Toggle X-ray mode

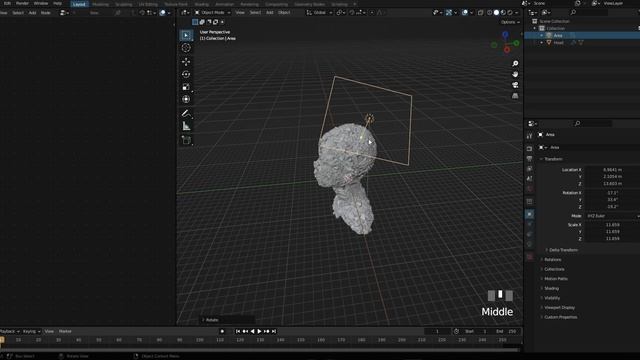pos(480,13)
